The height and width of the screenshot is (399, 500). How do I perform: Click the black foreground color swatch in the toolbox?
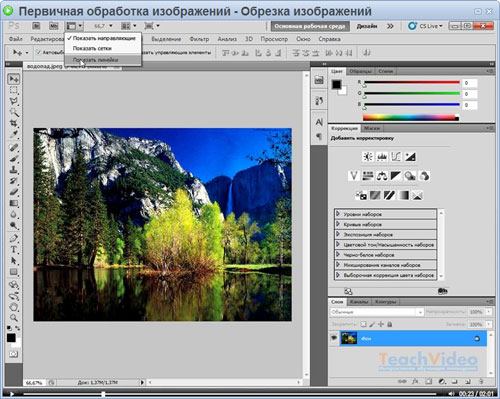(x=11, y=338)
